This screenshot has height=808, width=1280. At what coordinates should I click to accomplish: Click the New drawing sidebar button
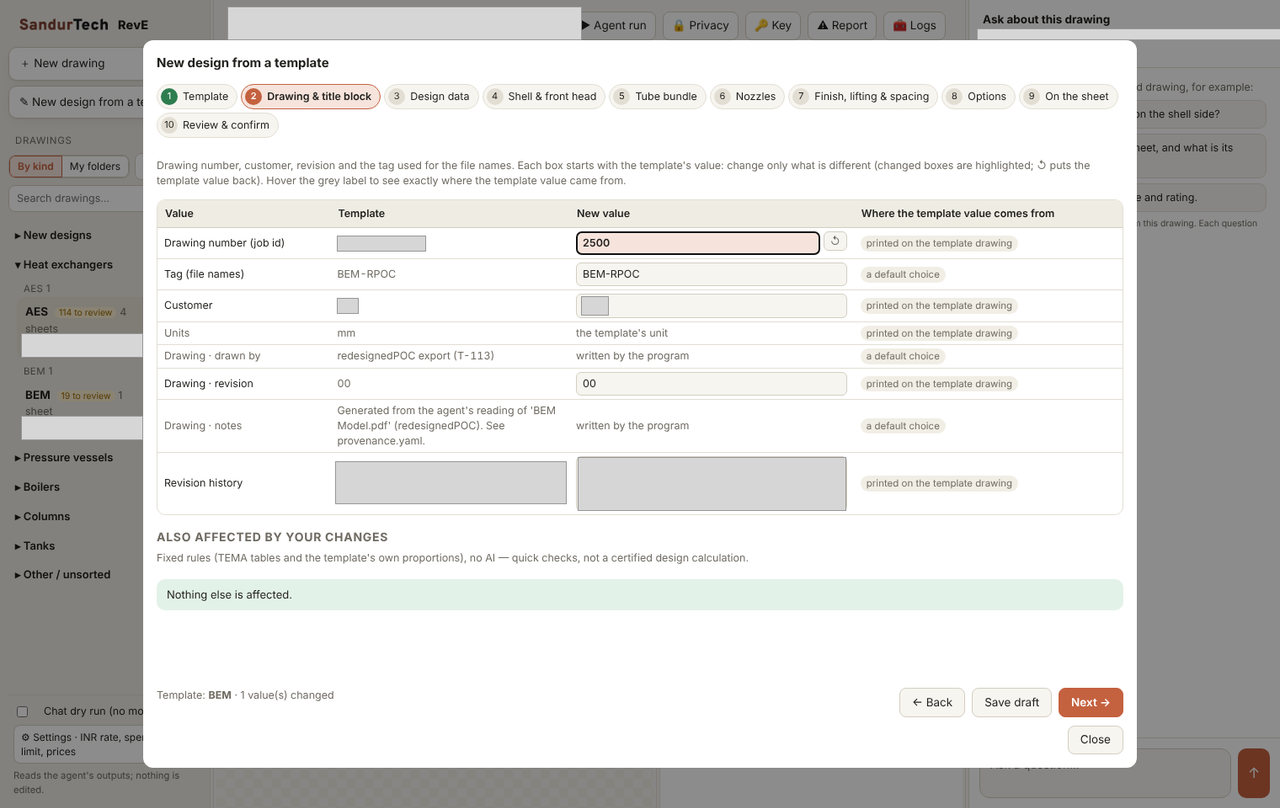[76, 63]
